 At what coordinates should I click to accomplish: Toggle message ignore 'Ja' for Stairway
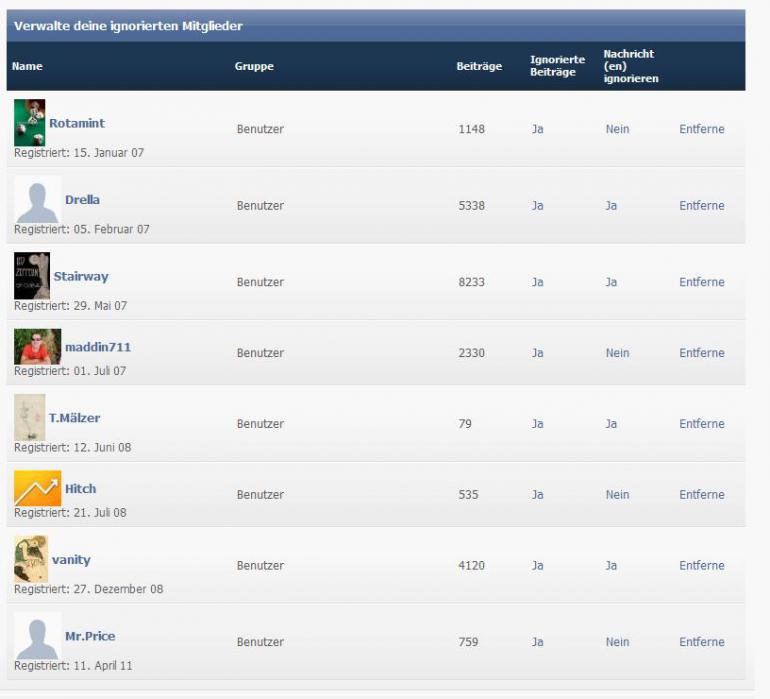611,282
